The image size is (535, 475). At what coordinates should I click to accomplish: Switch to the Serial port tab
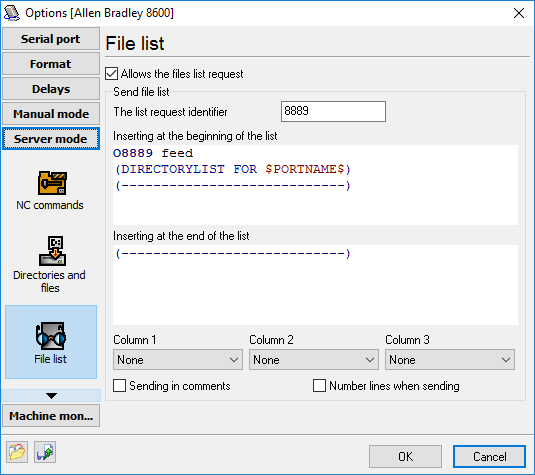[51, 39]
